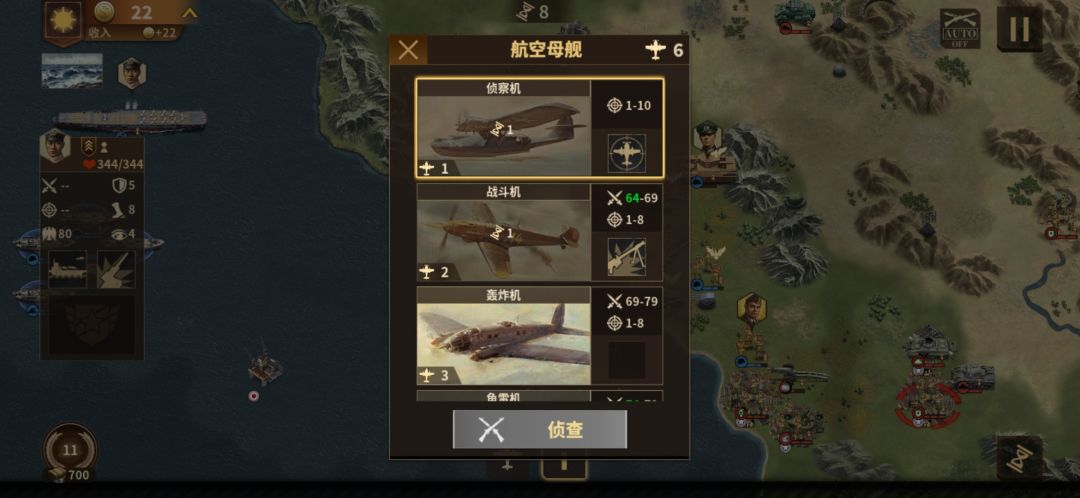Tap the reconnaissance plane skill icon

click(x=627, y=154)
